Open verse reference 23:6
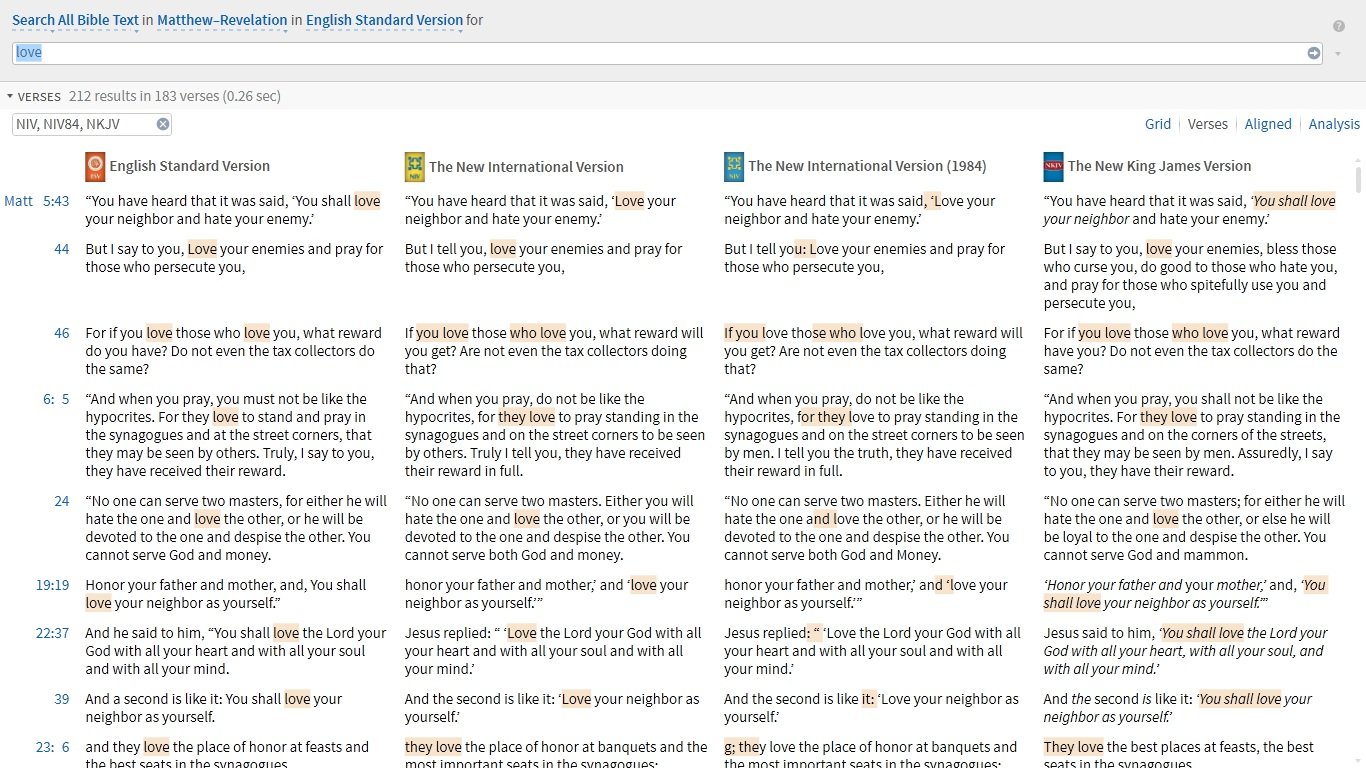This screenshot has height=768, width=1366. click(x=53, y=747)
